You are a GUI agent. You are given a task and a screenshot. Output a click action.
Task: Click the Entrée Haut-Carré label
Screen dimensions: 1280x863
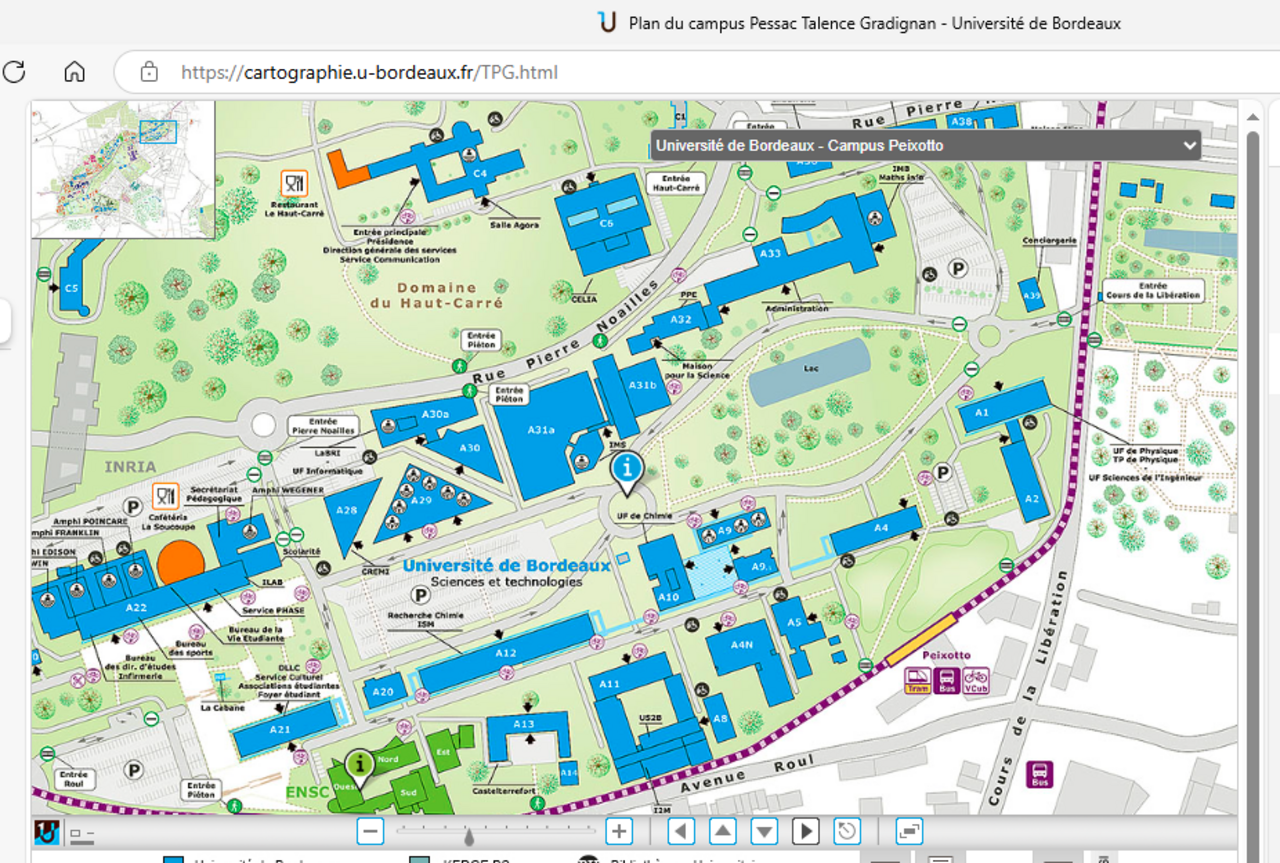(677, 183)
